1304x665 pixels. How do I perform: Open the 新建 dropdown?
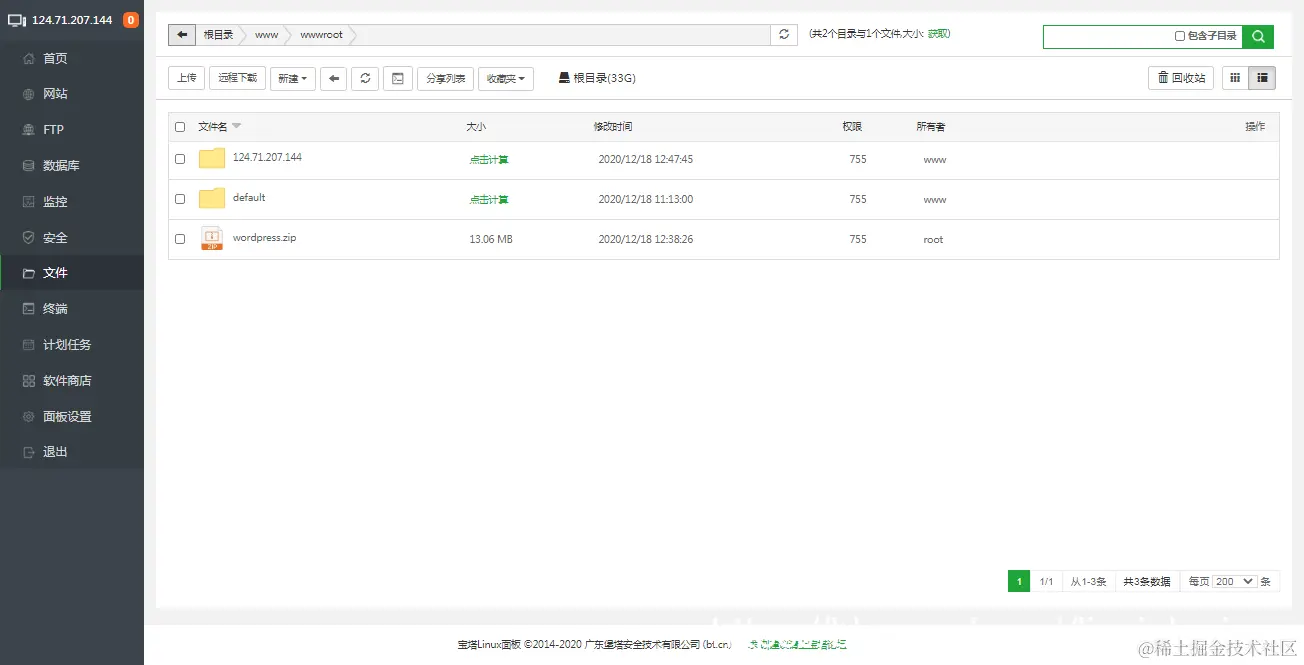(x=293, y=78)
